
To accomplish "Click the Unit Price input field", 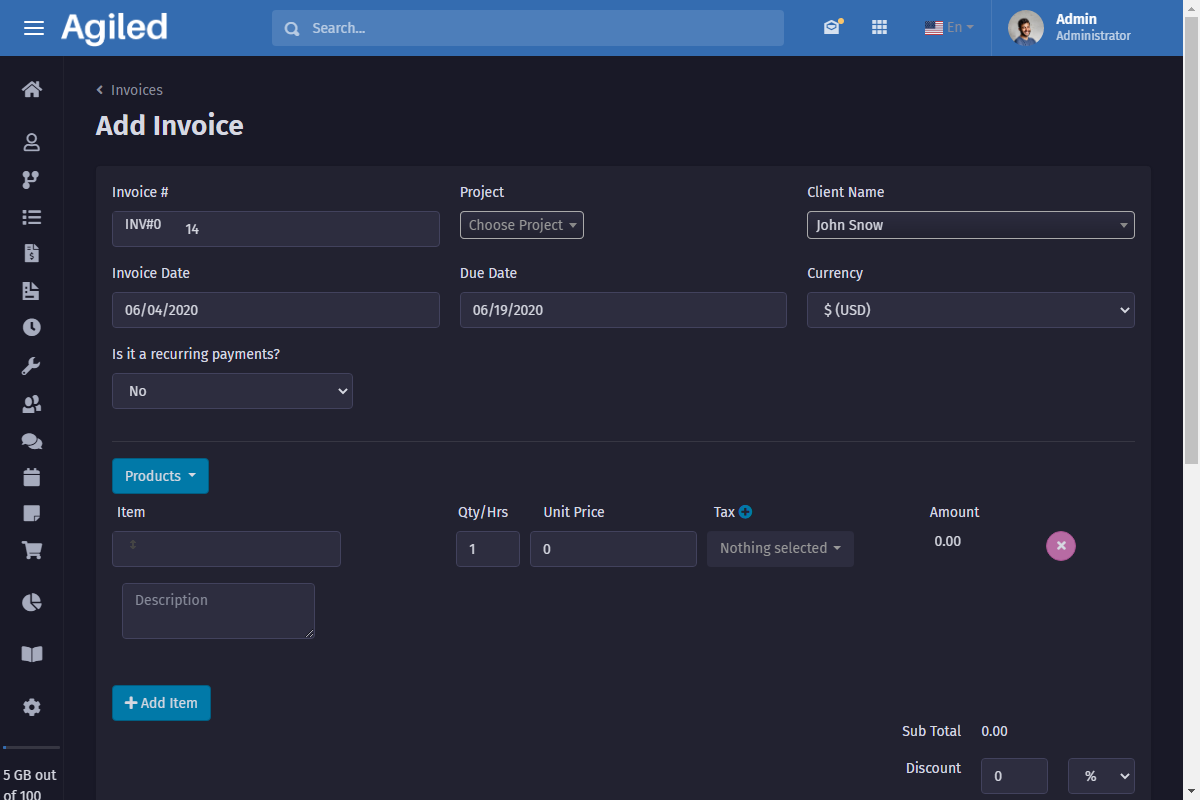I will [612, 549].
